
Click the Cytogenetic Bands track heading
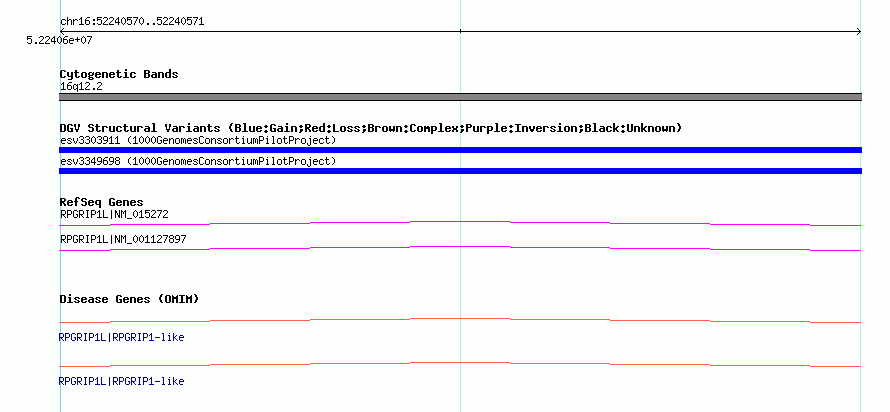click(x=119, y=74)
